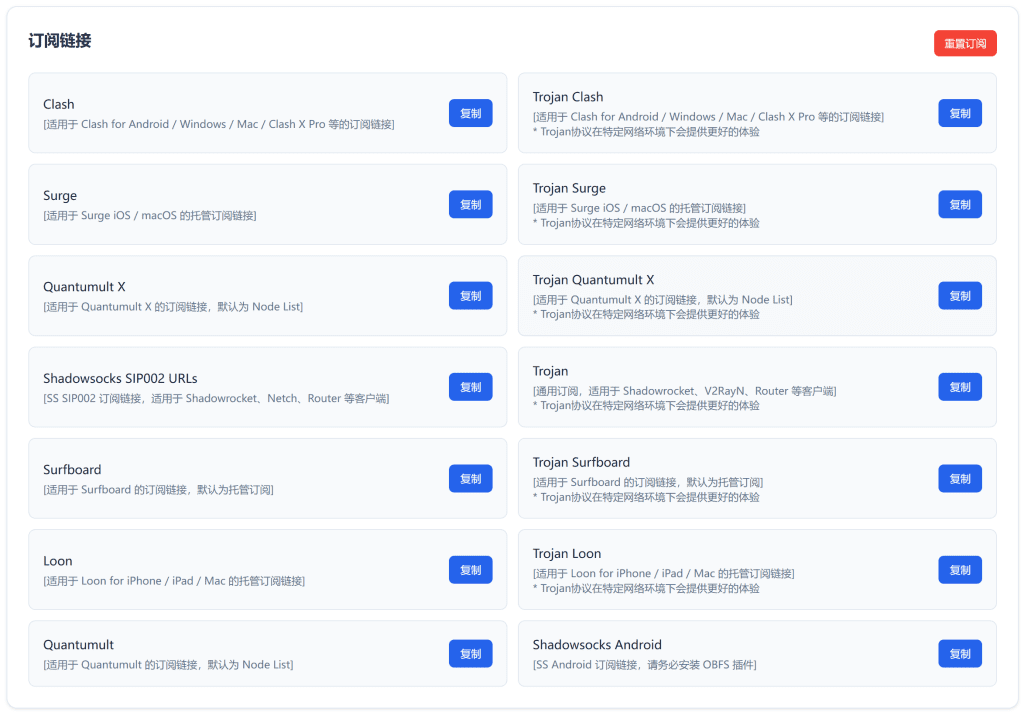Screen dimensions: 1024x716
Task: Copy the Trojan Loon subscription link
Action: [x=959, y=570]
